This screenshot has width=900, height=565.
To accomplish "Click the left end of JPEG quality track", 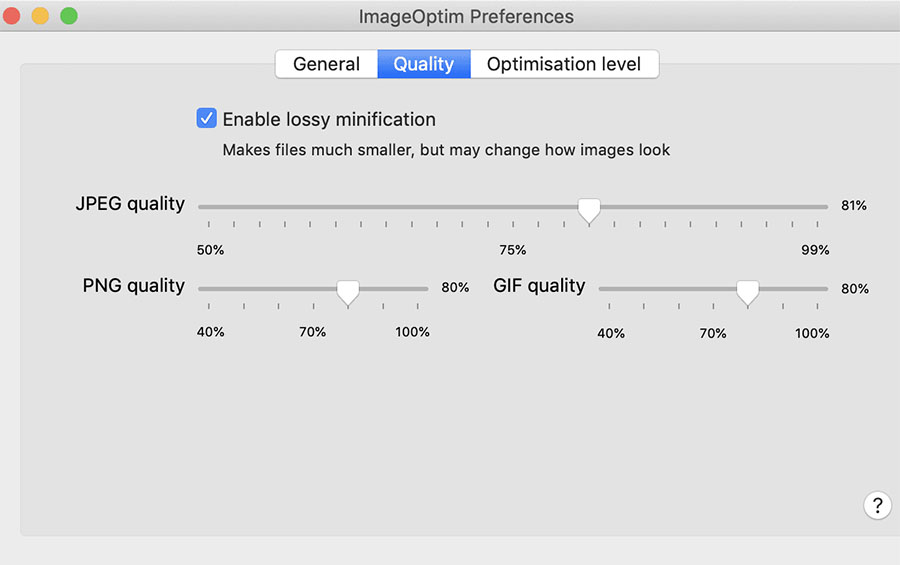I will pos(201,206).
